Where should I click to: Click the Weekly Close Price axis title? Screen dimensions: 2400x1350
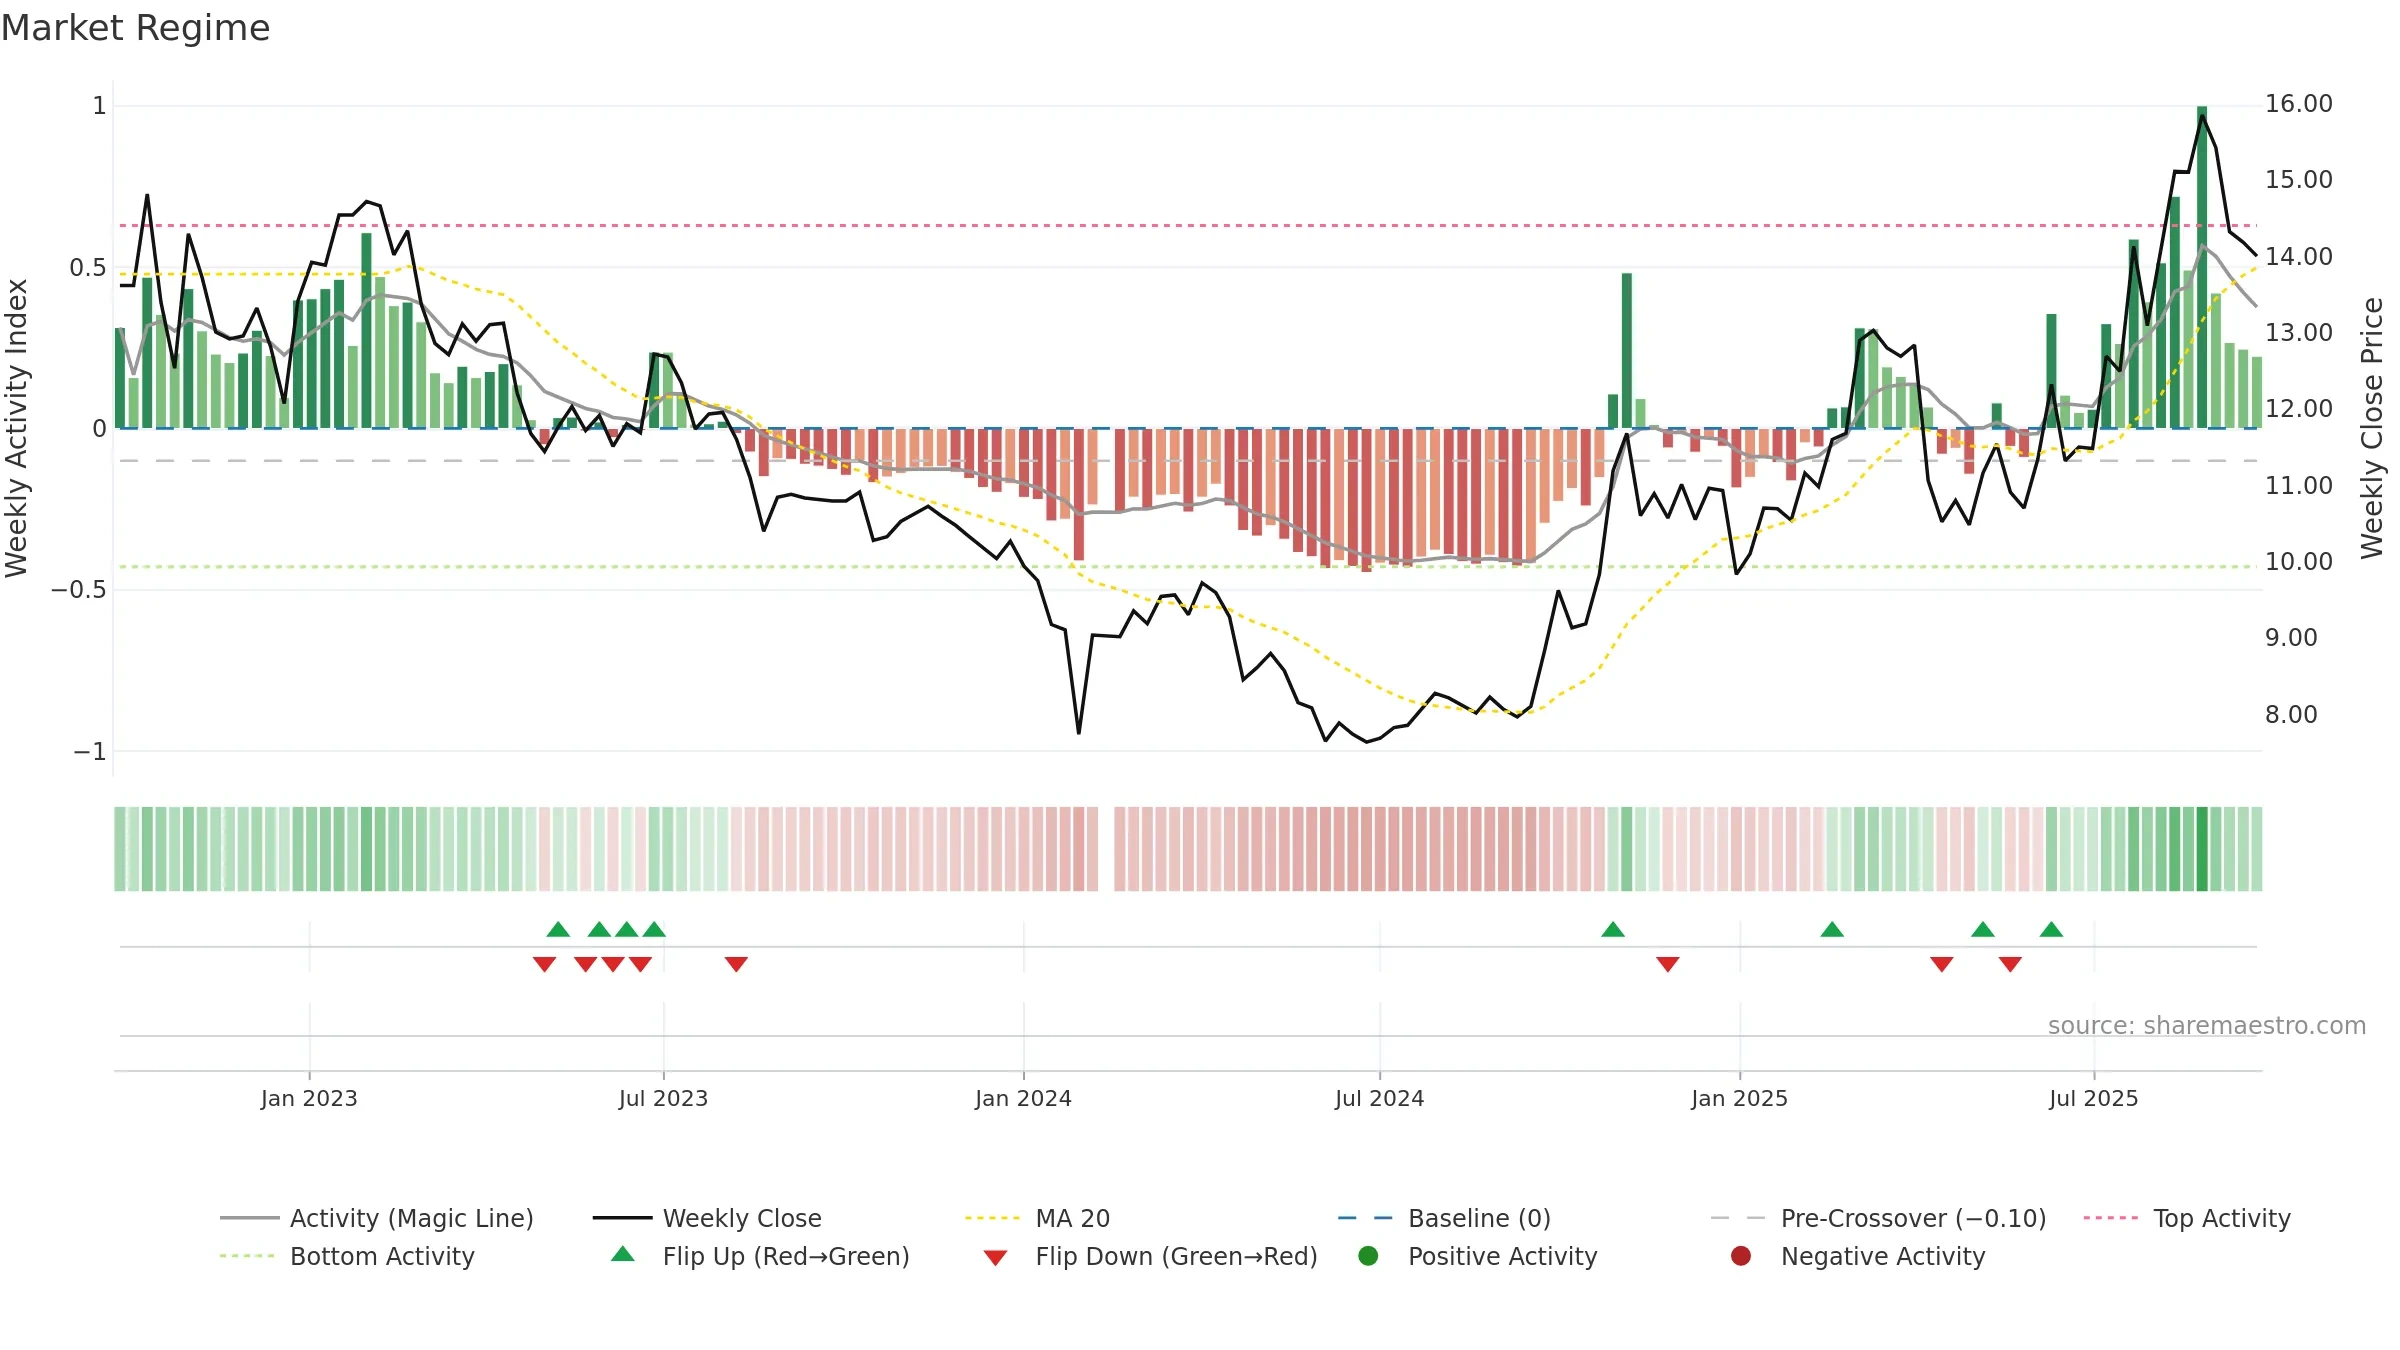2371,428
